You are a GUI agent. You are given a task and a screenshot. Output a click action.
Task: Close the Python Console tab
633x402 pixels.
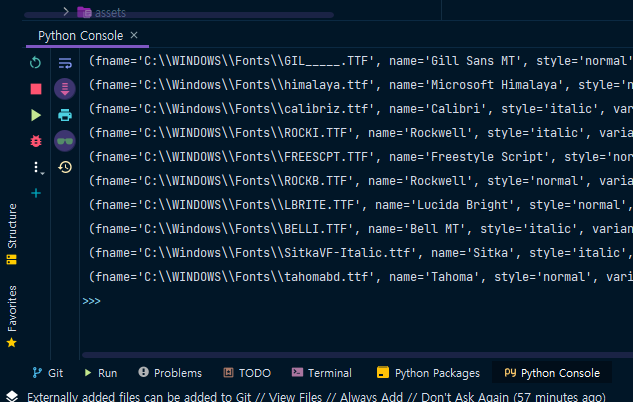click(134, 36)
